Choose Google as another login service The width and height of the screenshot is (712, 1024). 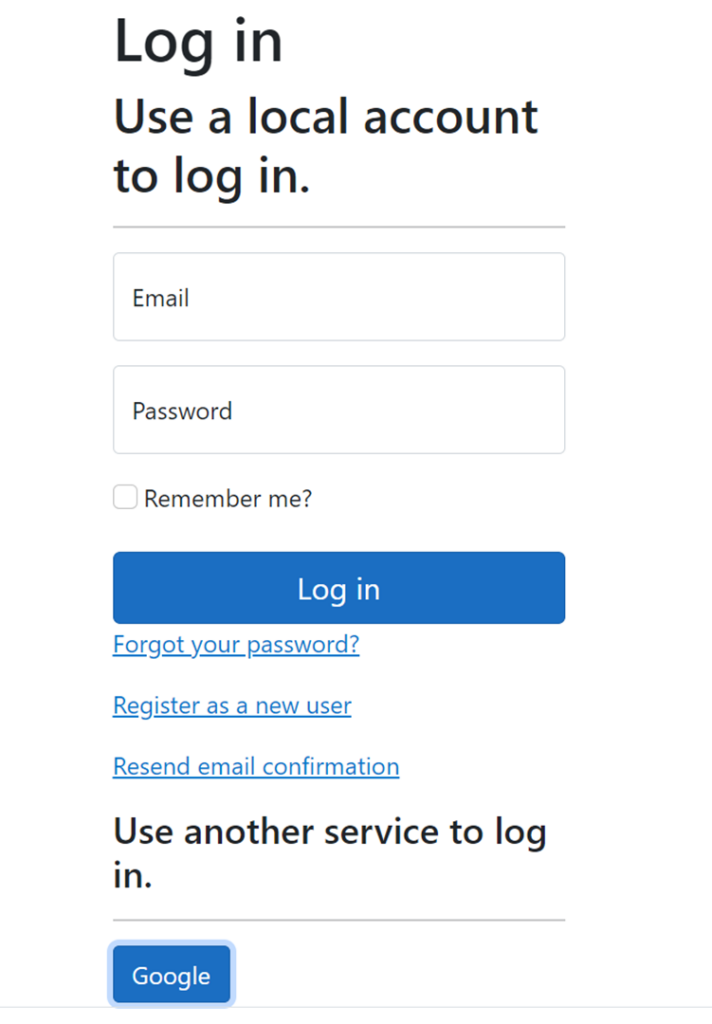[x=171, y=974]
